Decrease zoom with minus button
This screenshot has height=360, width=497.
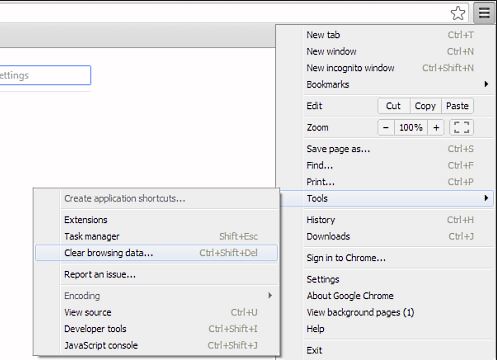click(386, 127)
